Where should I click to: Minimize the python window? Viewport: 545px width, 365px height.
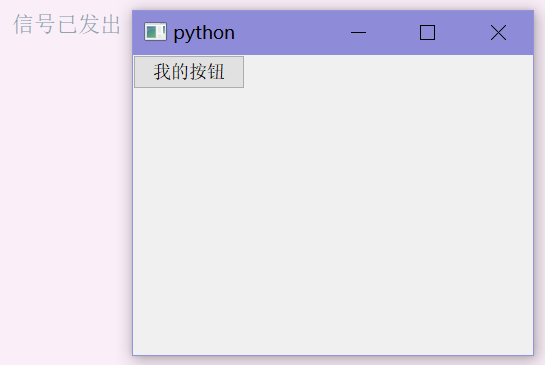358,32
